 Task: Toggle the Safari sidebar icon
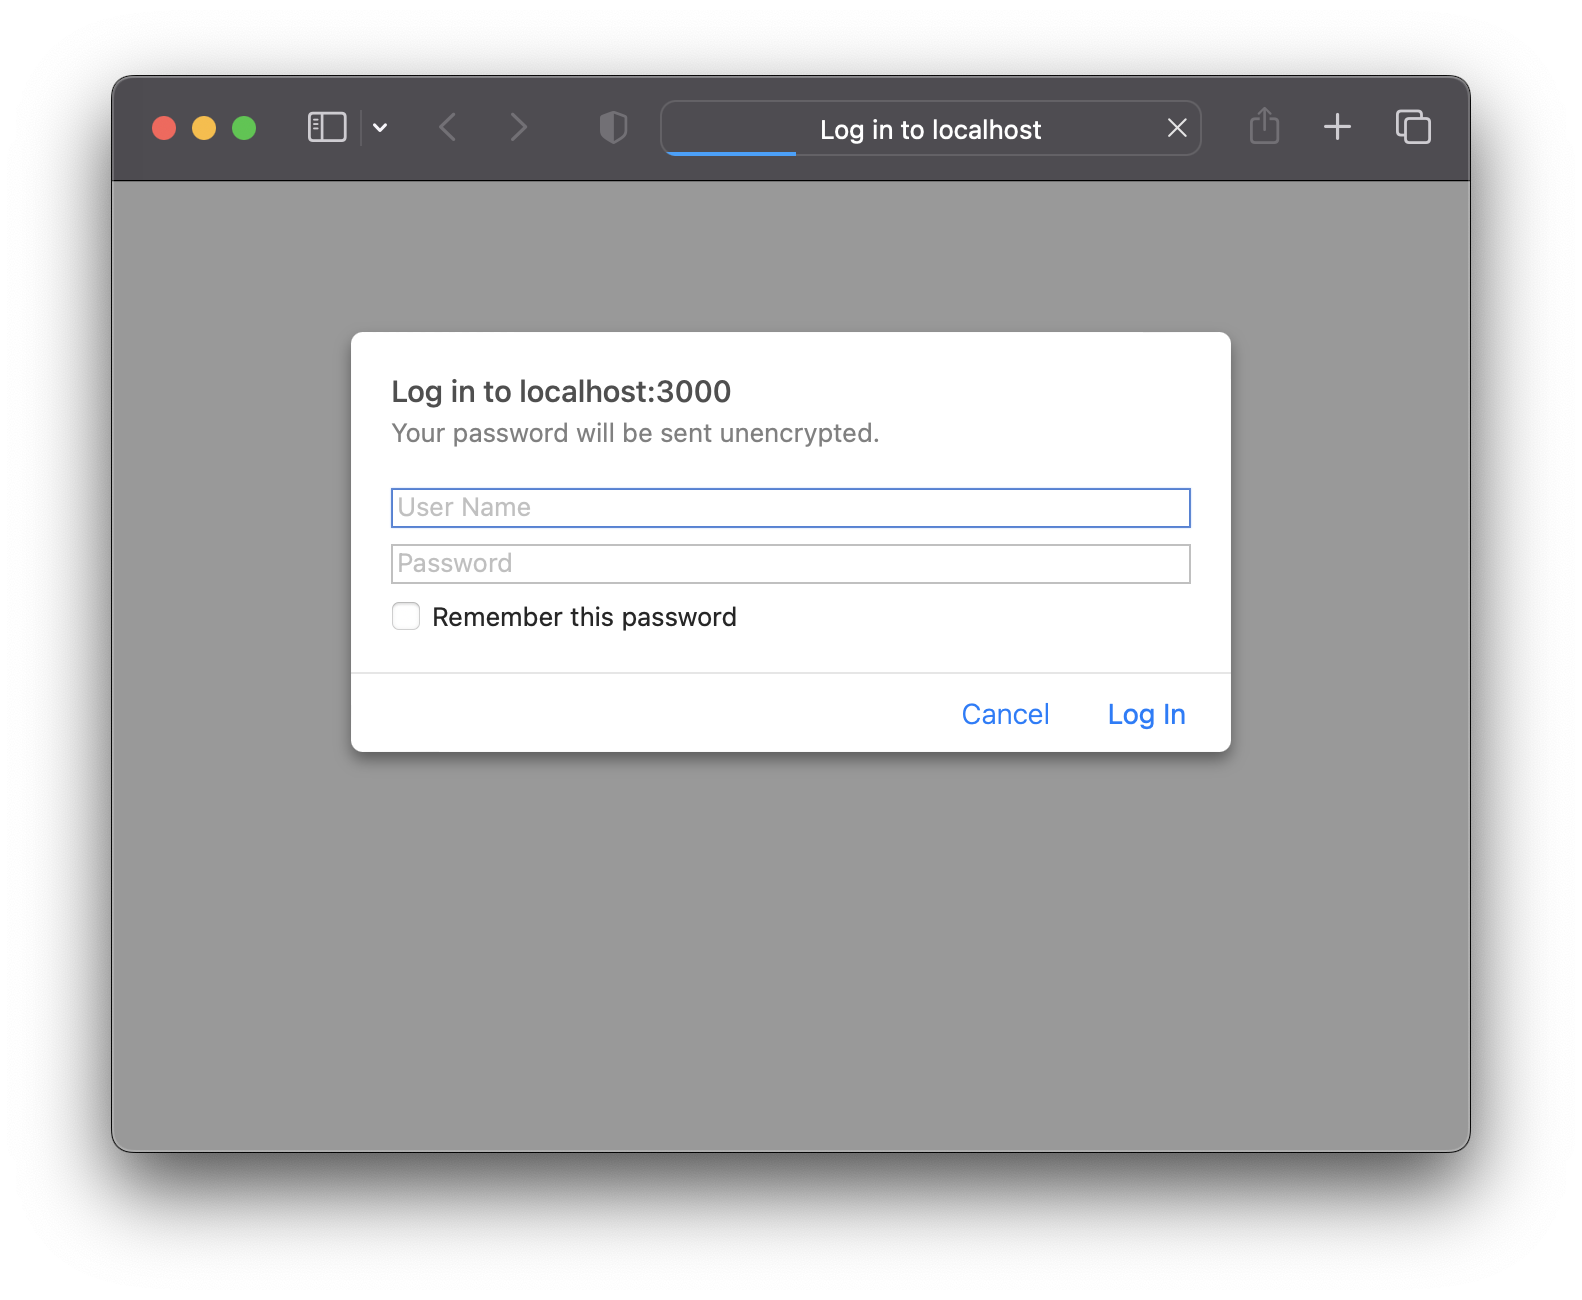coord(327,127)
